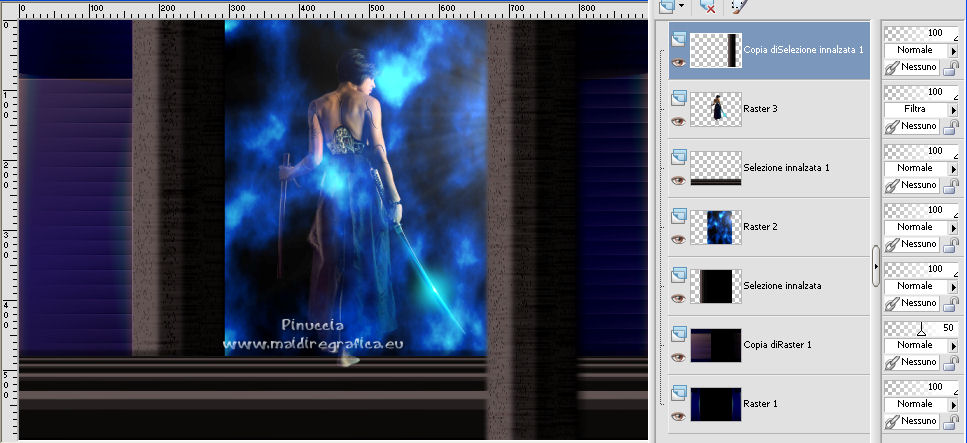Click opacity slider of Copia diSelezione innalzata 1
The height and width of the screenshot is (443, 967).
pyautogui.click(x=921, y=33)
